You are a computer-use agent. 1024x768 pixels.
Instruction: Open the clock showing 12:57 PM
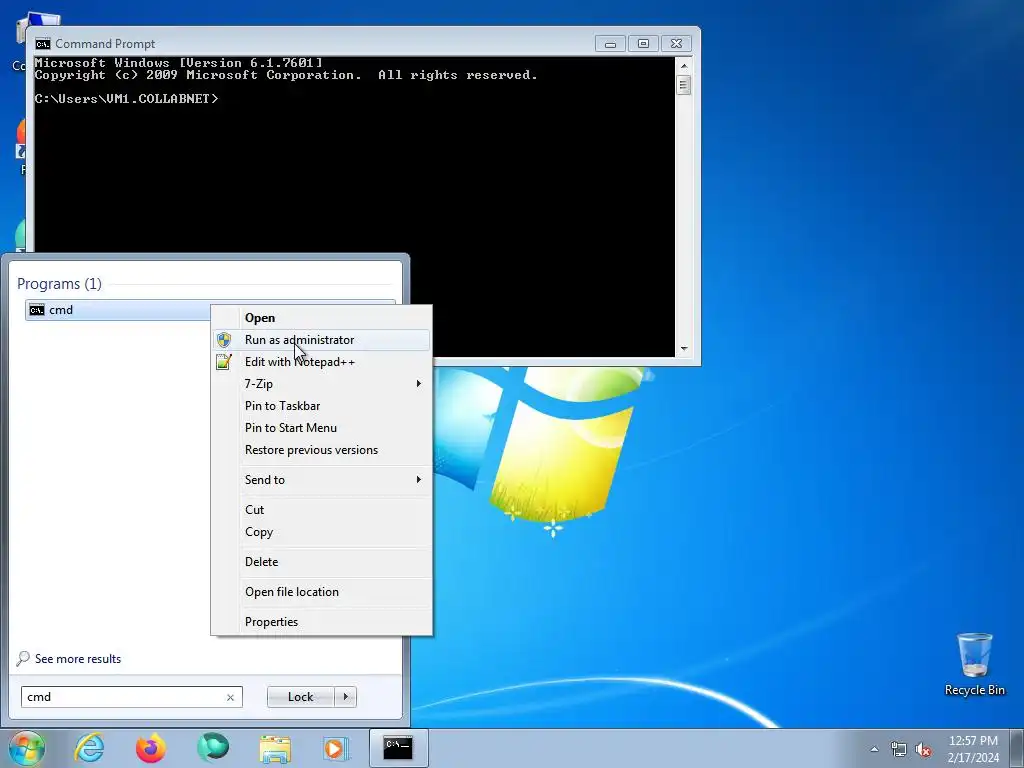point(973,749)
